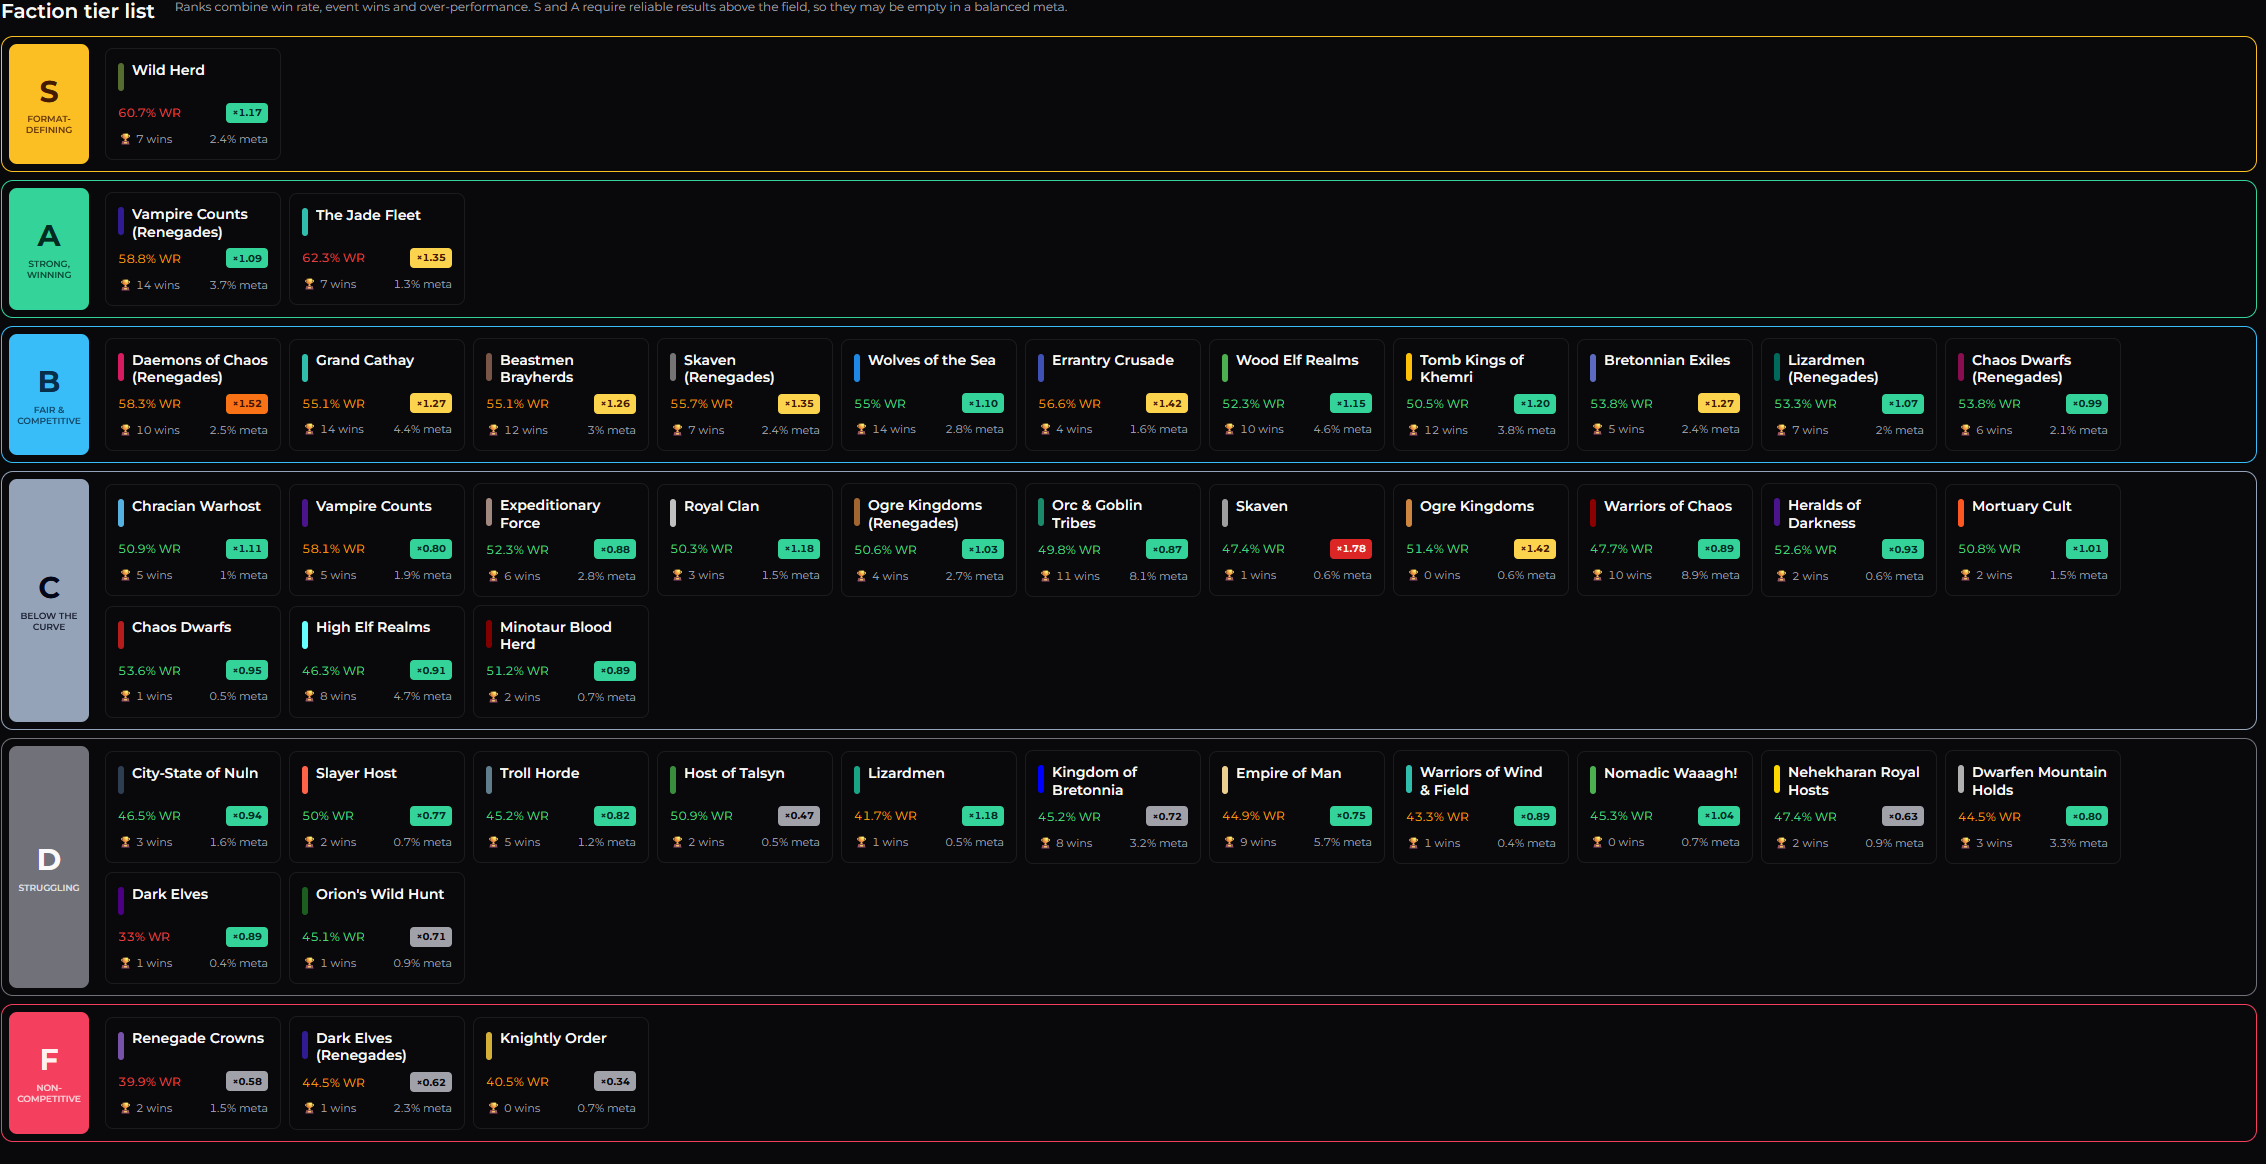Click trophy icon on Empire of Man card
Screen dimensions: 2266x1164
point(1229,842)
